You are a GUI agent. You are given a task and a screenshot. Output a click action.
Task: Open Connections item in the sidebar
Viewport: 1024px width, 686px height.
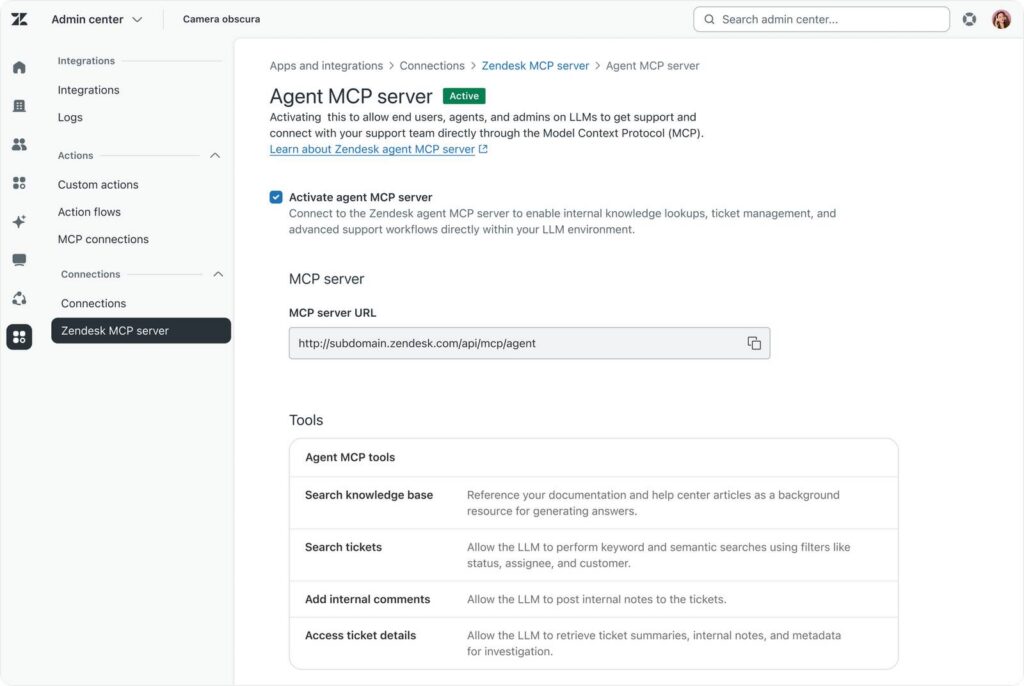93,304
